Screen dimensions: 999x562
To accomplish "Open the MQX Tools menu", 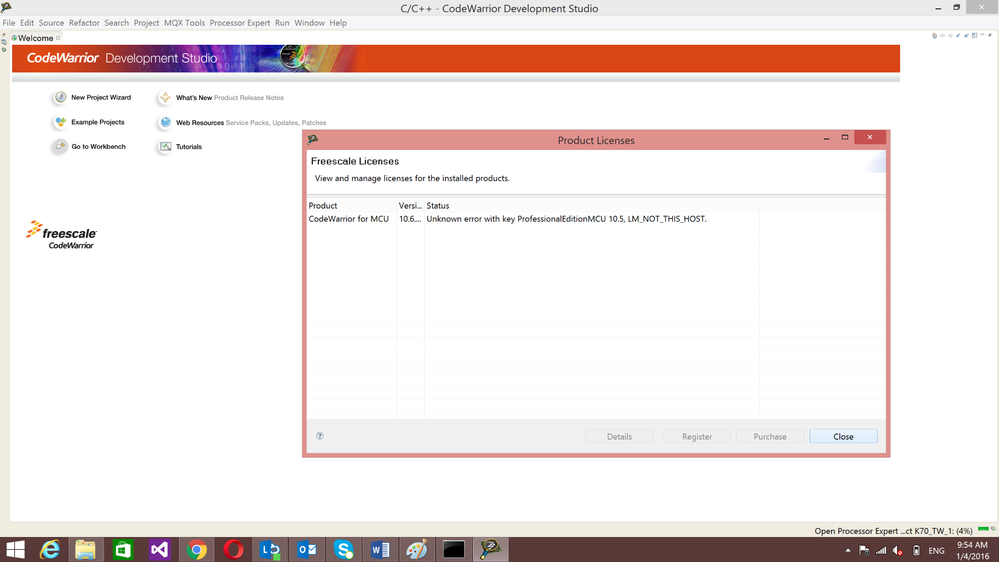I will tap(184, 23).
